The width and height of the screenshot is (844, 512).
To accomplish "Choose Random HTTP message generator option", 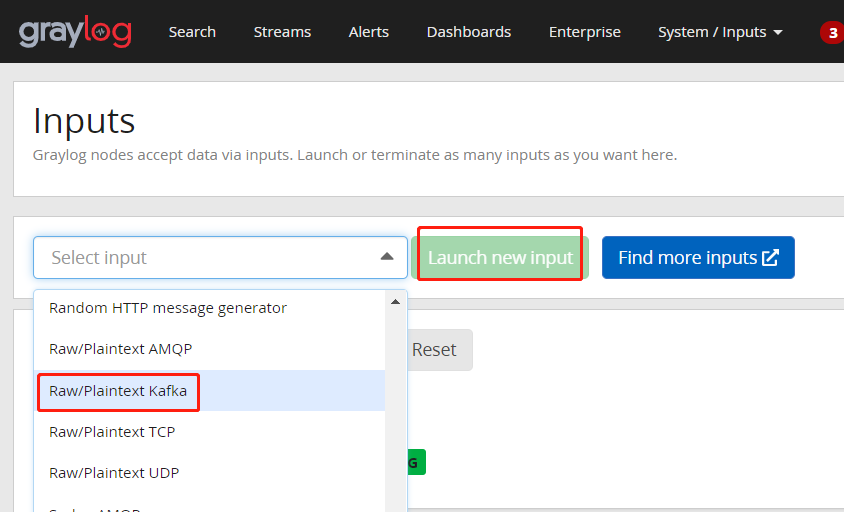I will [209, 308].
